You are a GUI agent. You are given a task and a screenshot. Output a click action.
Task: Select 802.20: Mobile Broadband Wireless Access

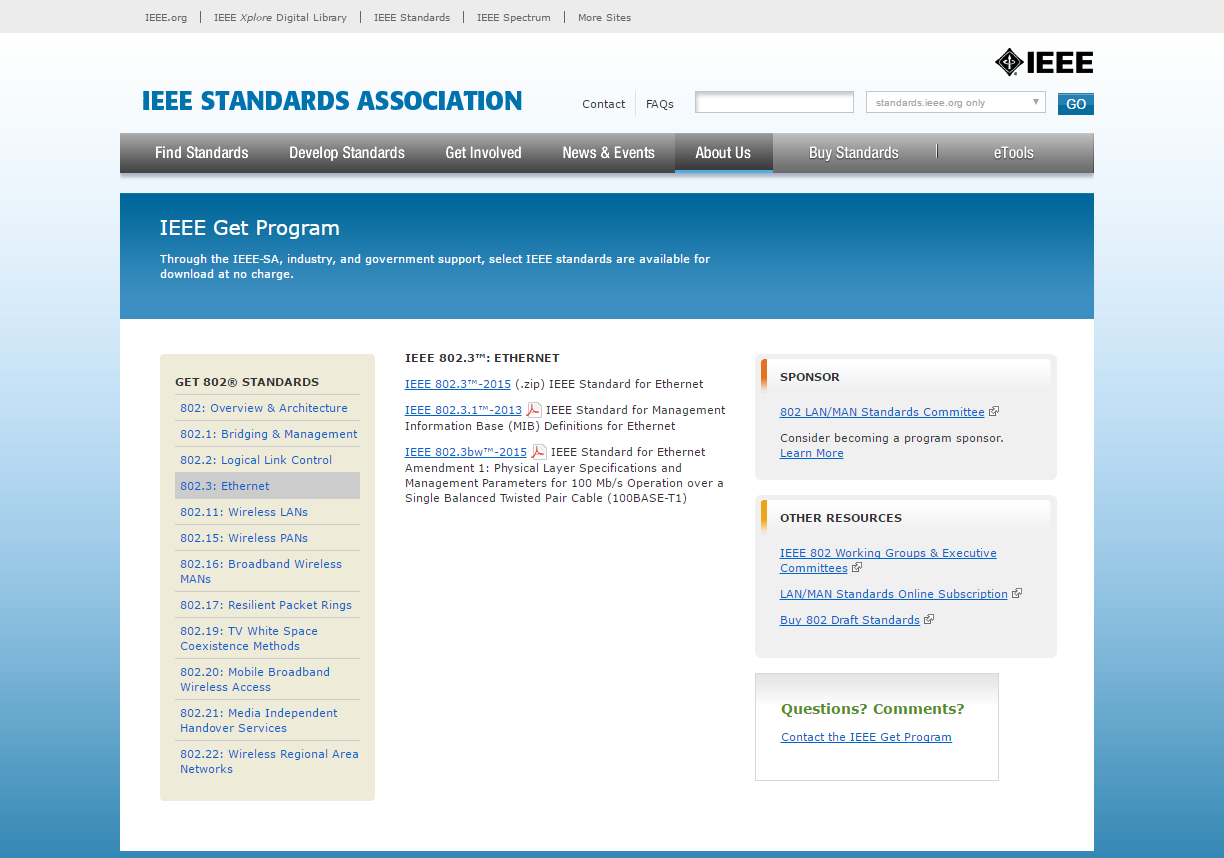coord(255,679)
